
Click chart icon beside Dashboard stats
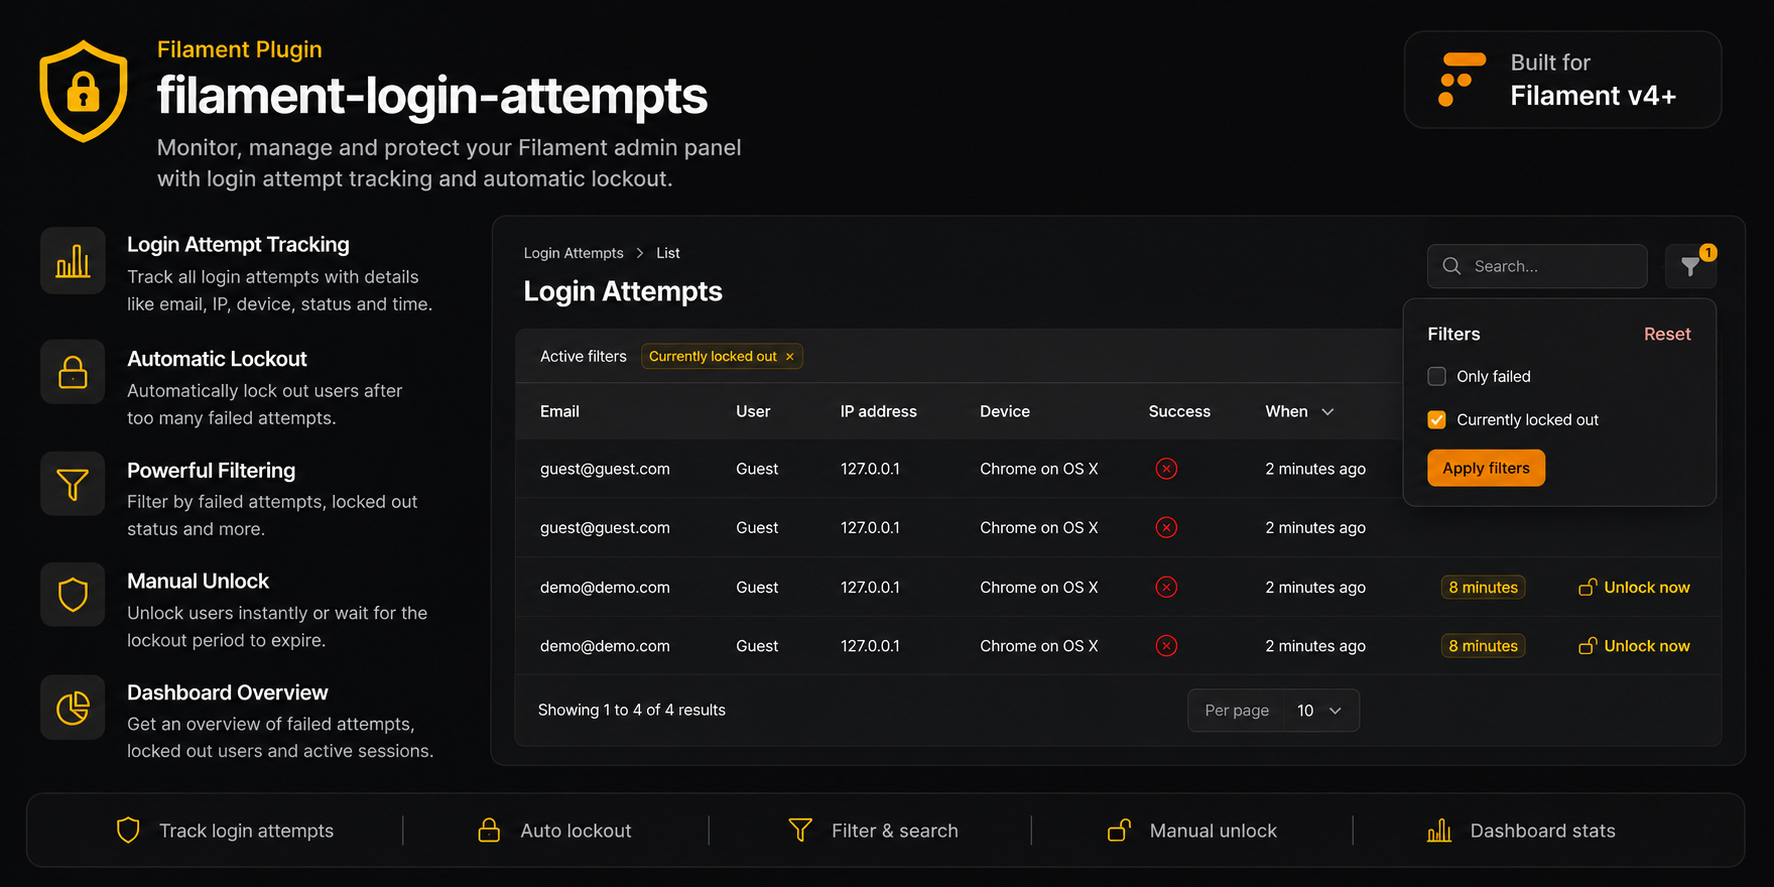(x=1439, y=830)
